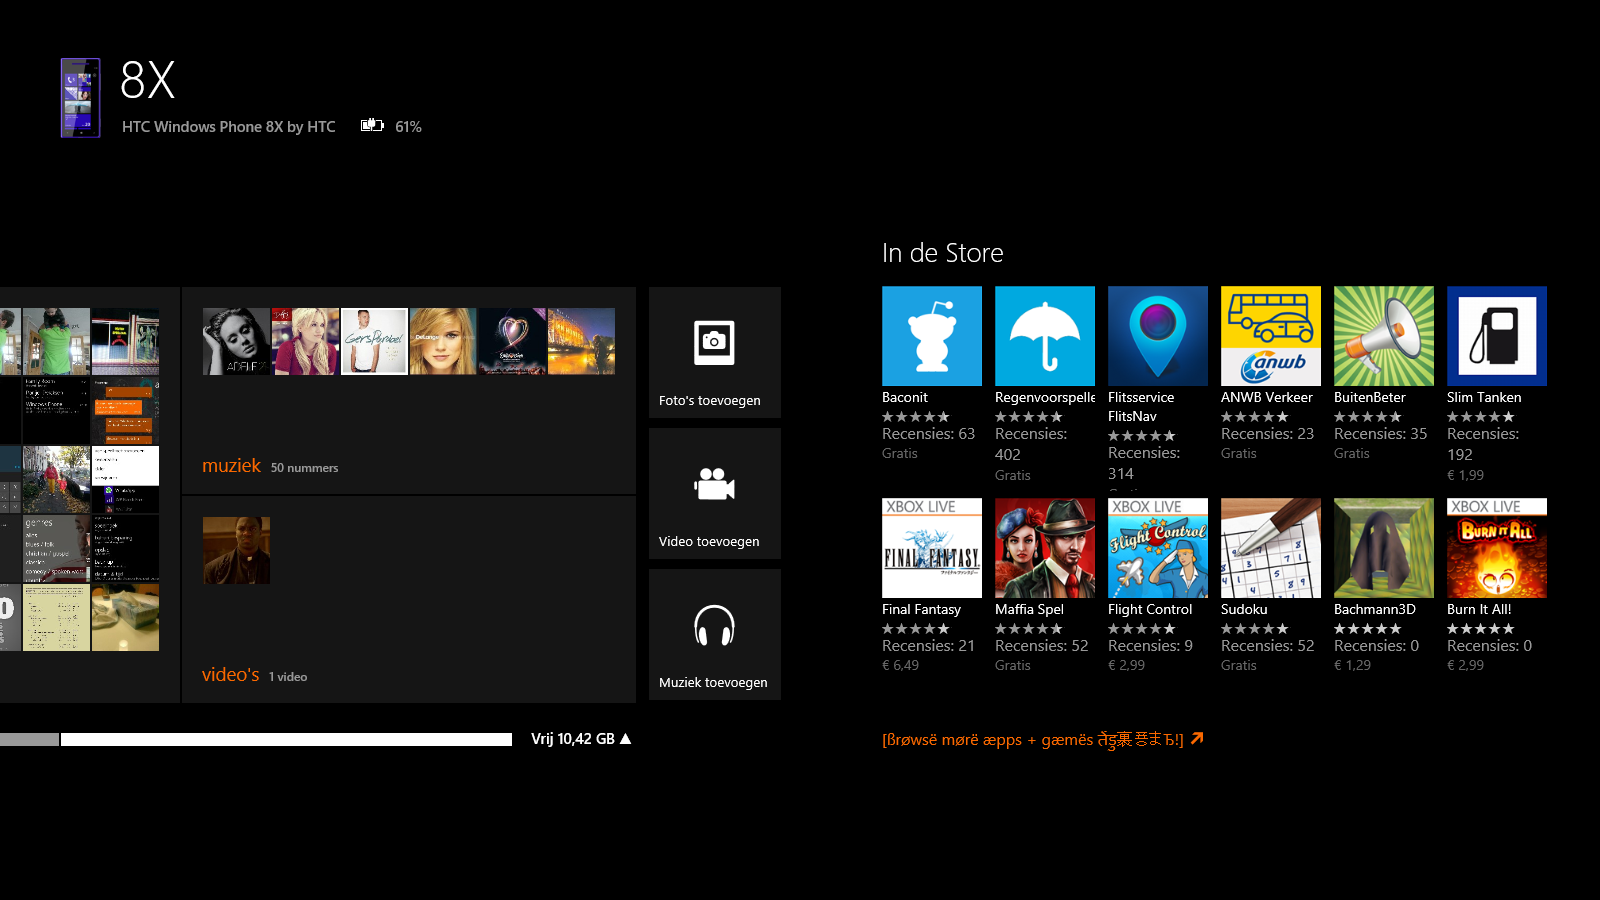Click the 'Sudoku' title text

(1244, 609)
